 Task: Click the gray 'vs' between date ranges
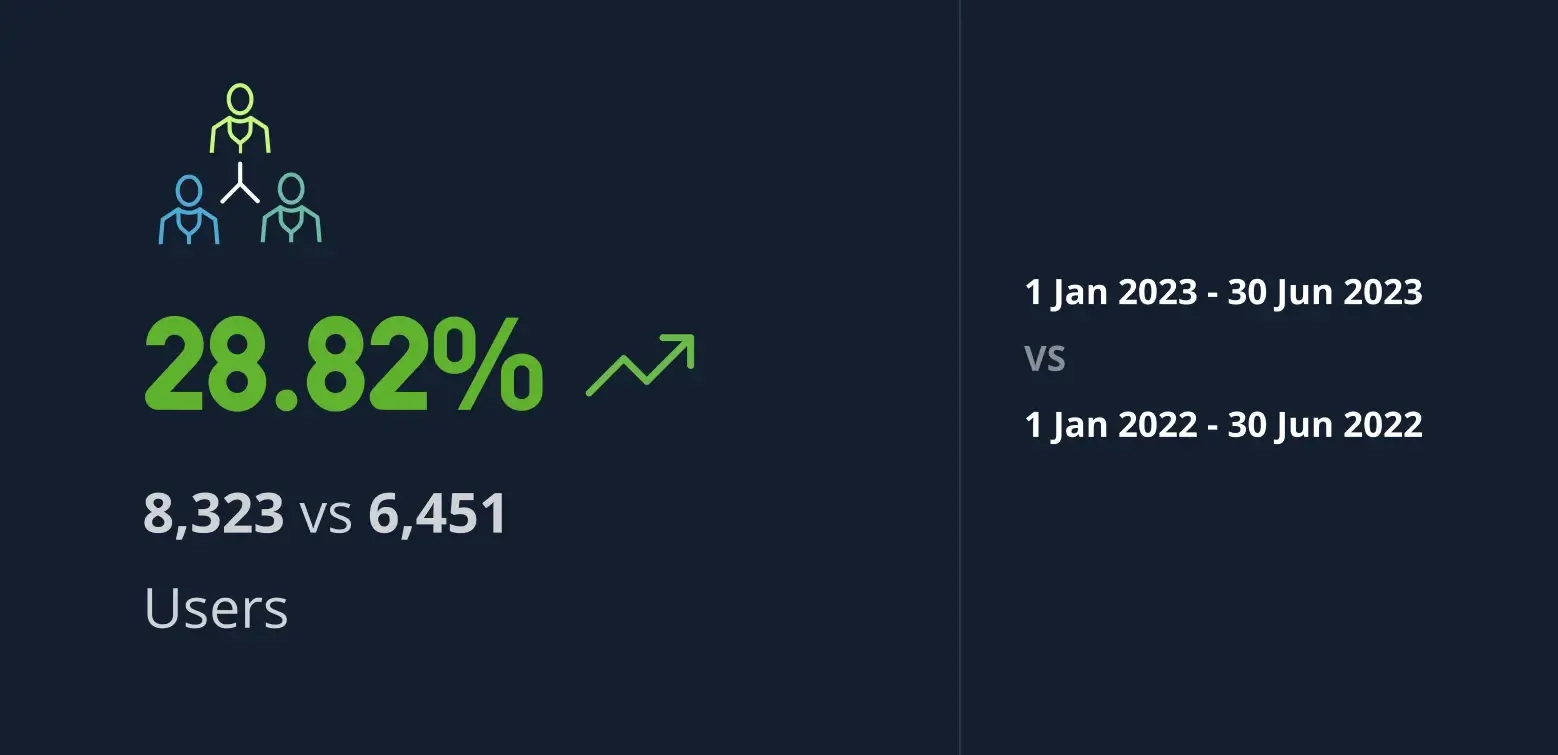point(1045,358)
